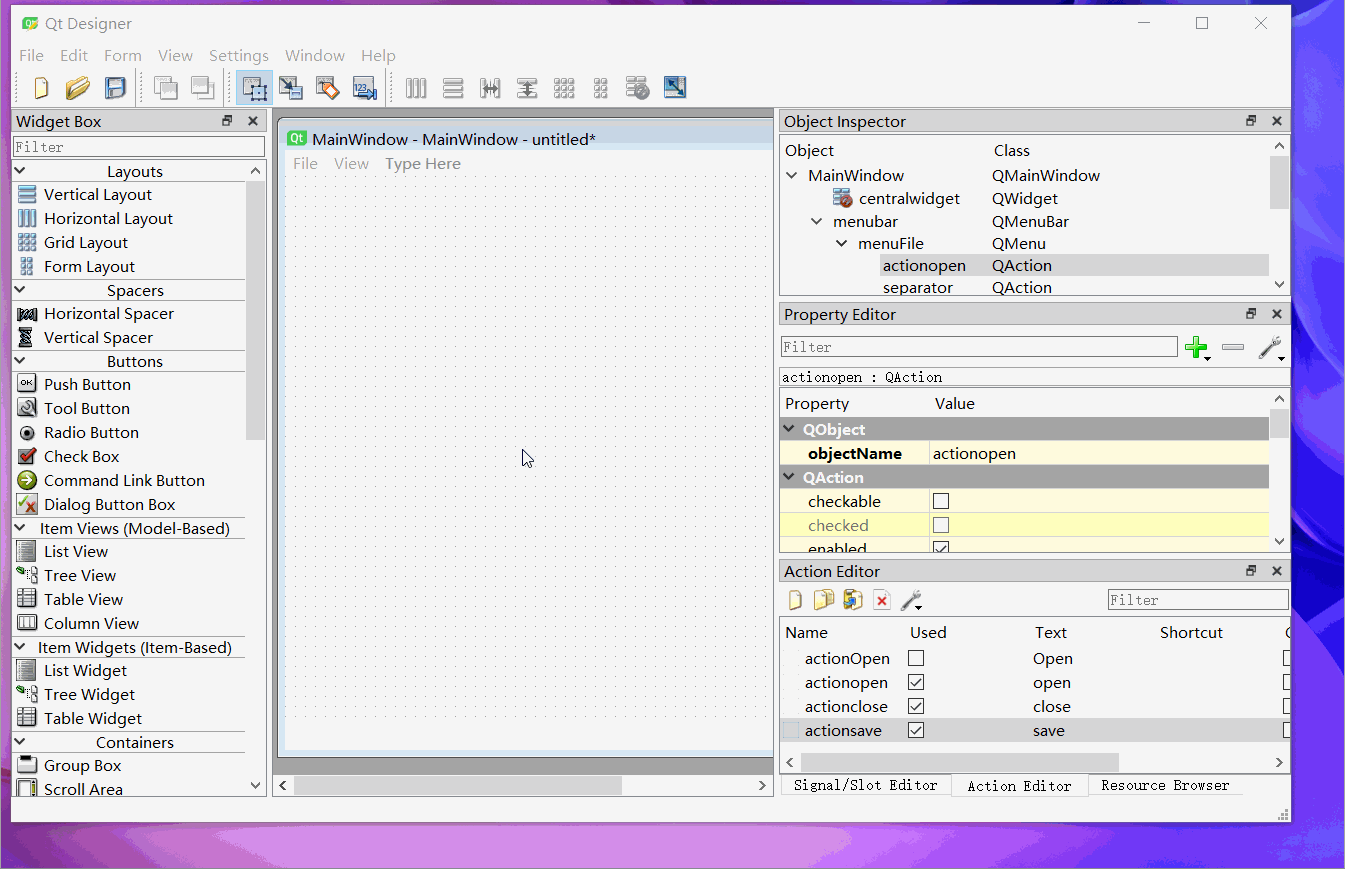
Task: Collapse Item Widgets (Item-Based) category
Action: (x=20, y=647)
